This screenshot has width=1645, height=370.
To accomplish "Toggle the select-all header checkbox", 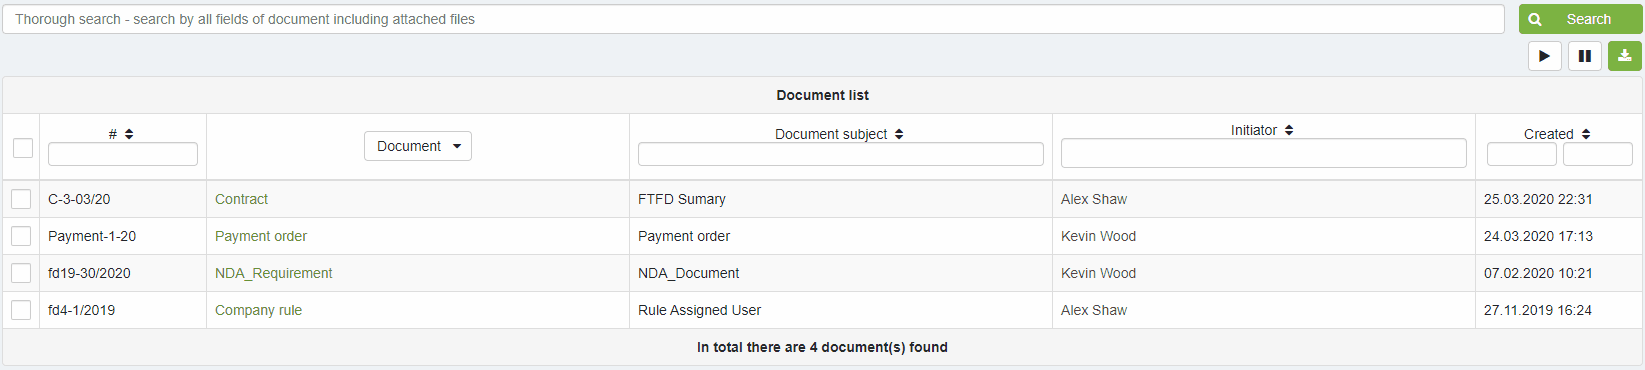I will (x=23, y=148).
